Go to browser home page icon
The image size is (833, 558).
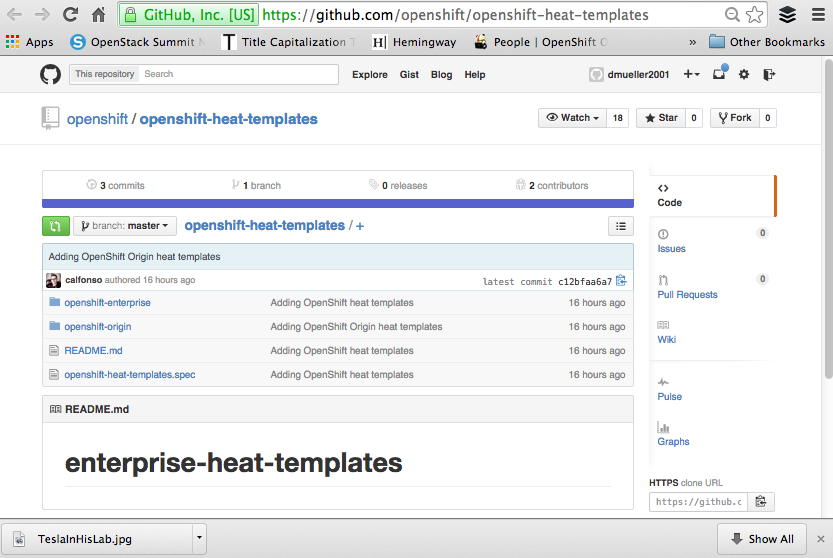click(x=98, y=15)
